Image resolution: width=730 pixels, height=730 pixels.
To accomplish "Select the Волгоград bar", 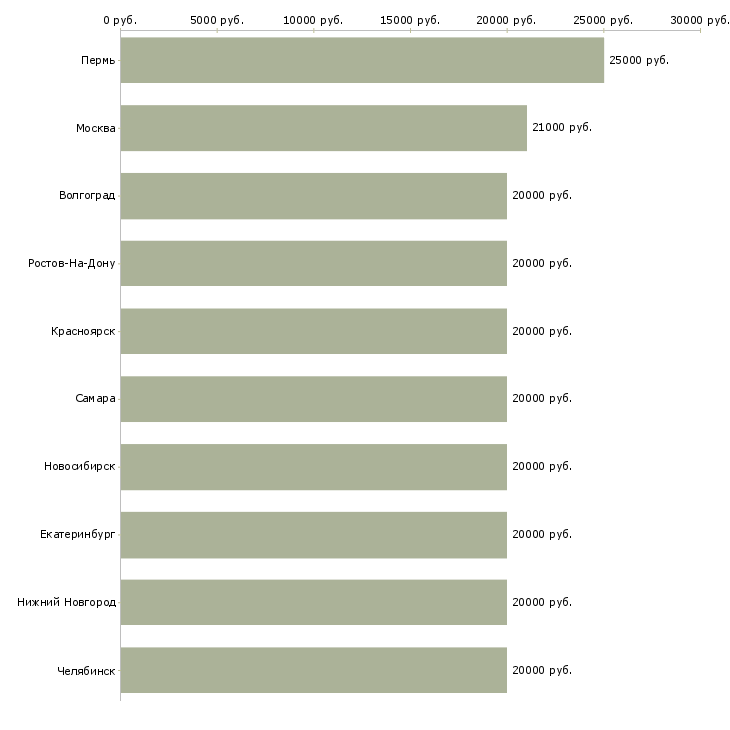I will pyautogui.click(x=313, y=196).
